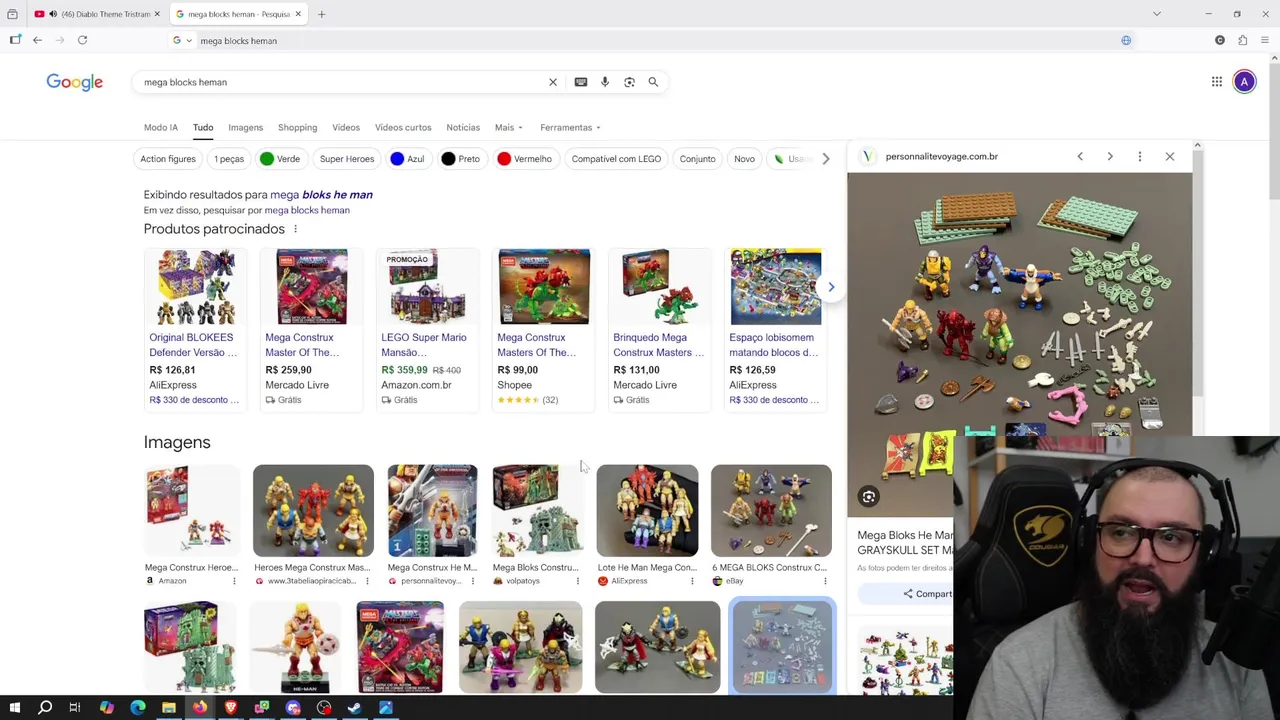Viewport: 1280px width, 720px height.
Task: Click the magnifier search submit icon
Action: pyautogui.click(x=653, y=82)
